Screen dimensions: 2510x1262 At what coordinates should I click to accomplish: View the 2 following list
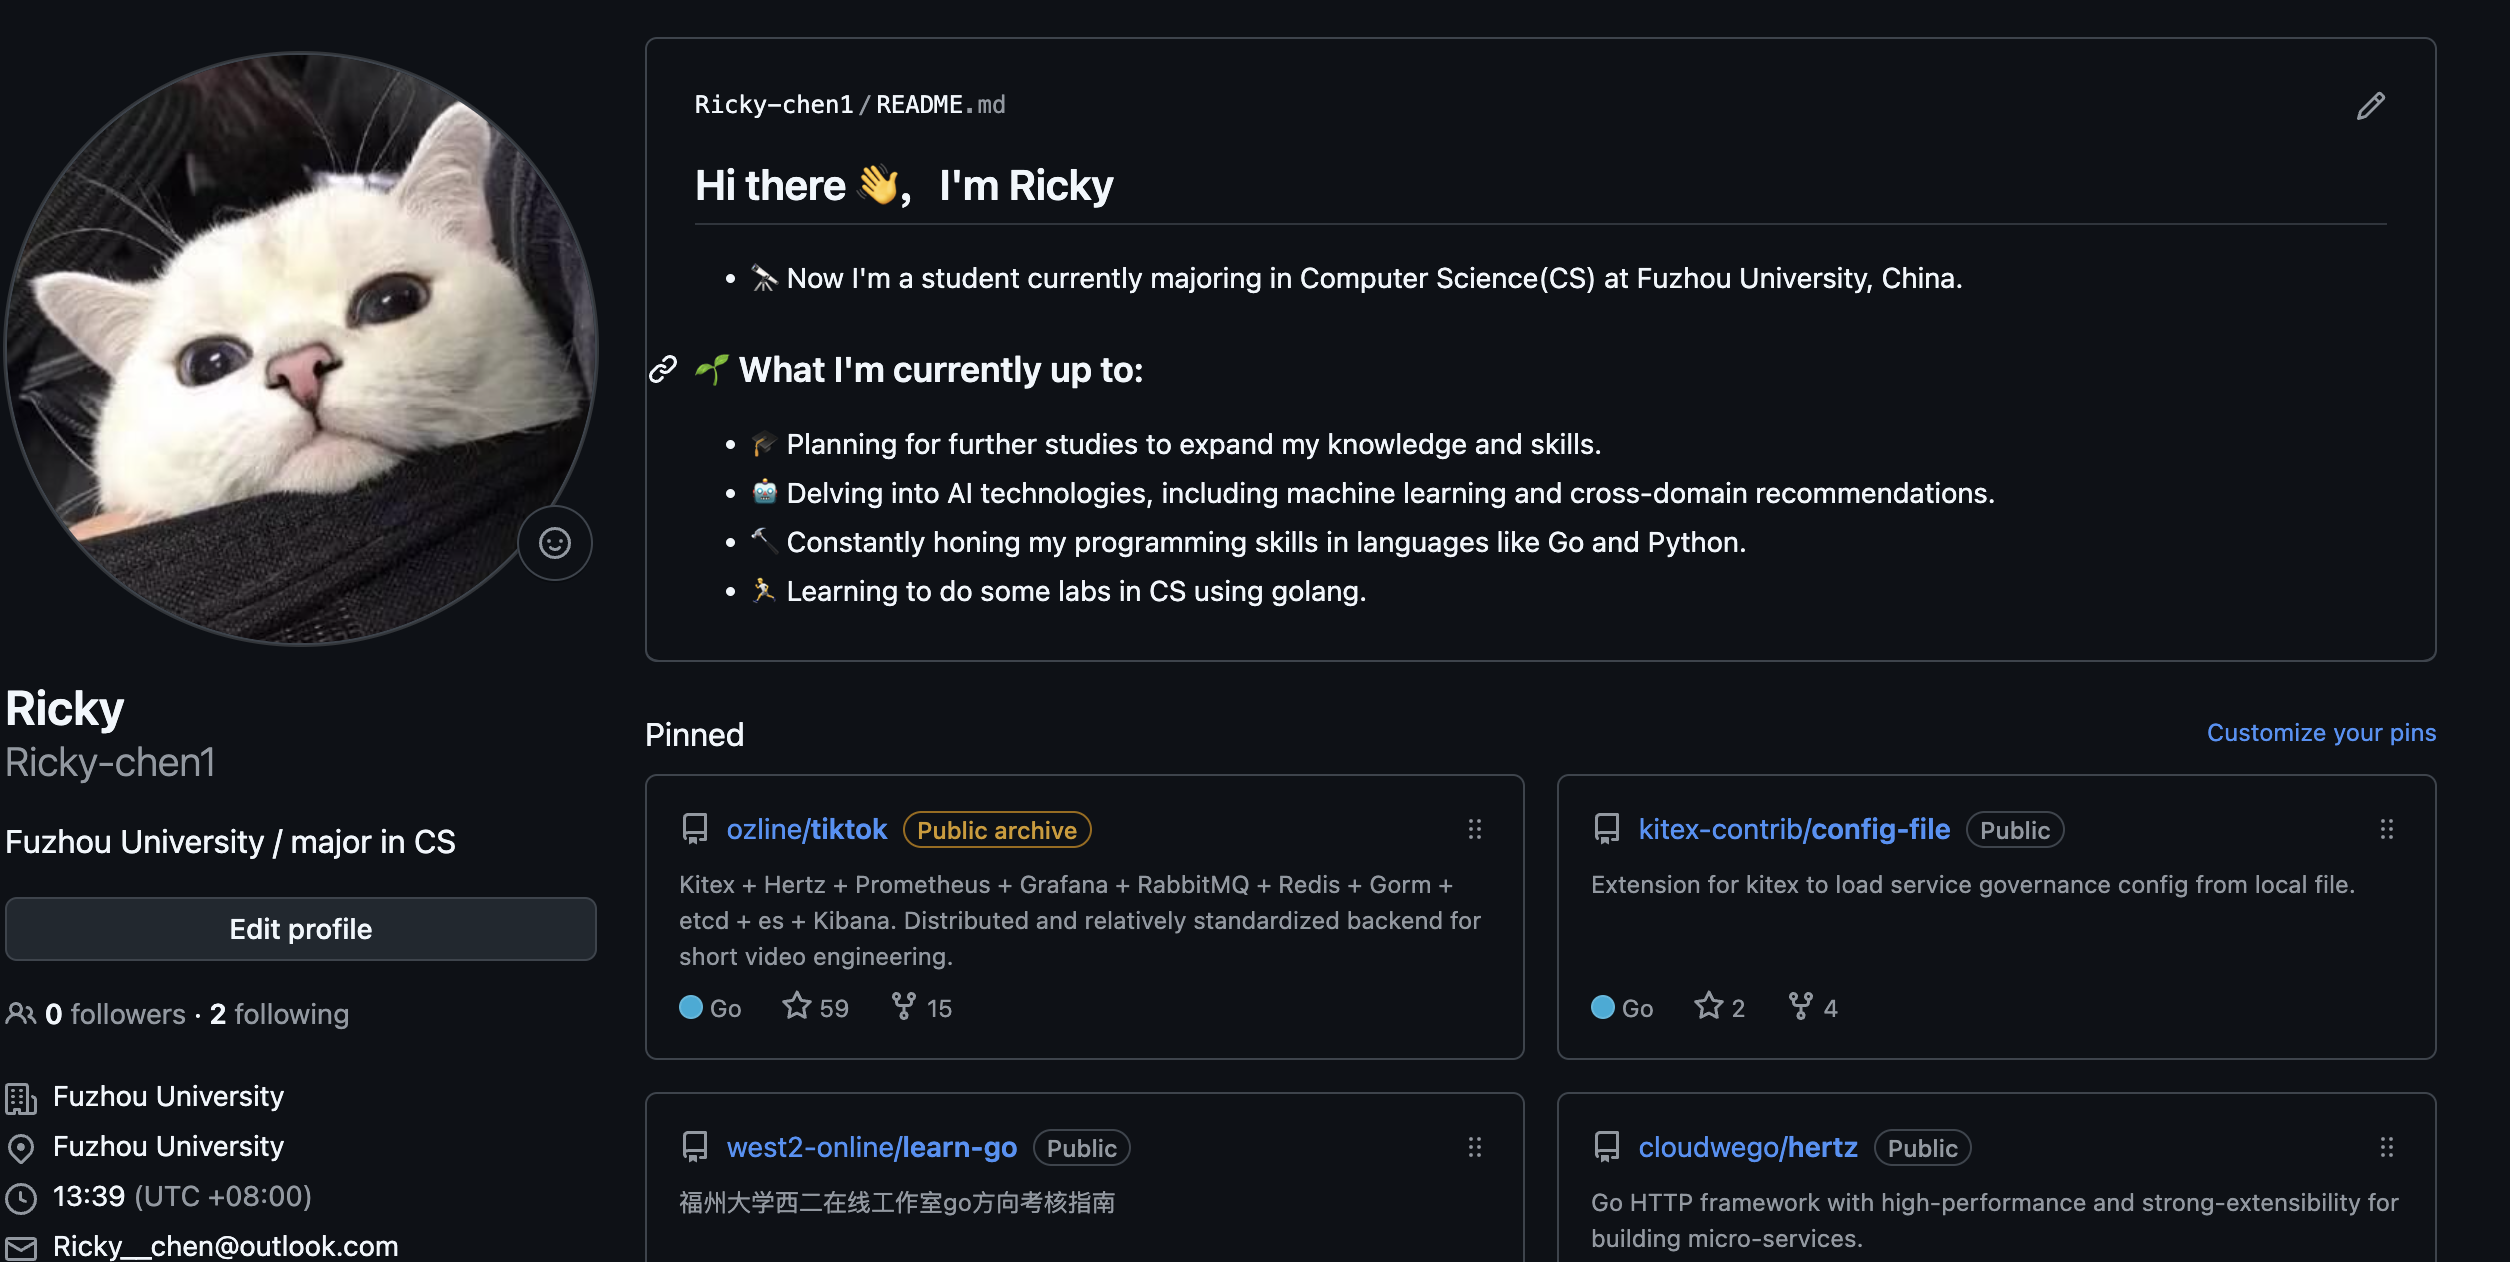279,1014
